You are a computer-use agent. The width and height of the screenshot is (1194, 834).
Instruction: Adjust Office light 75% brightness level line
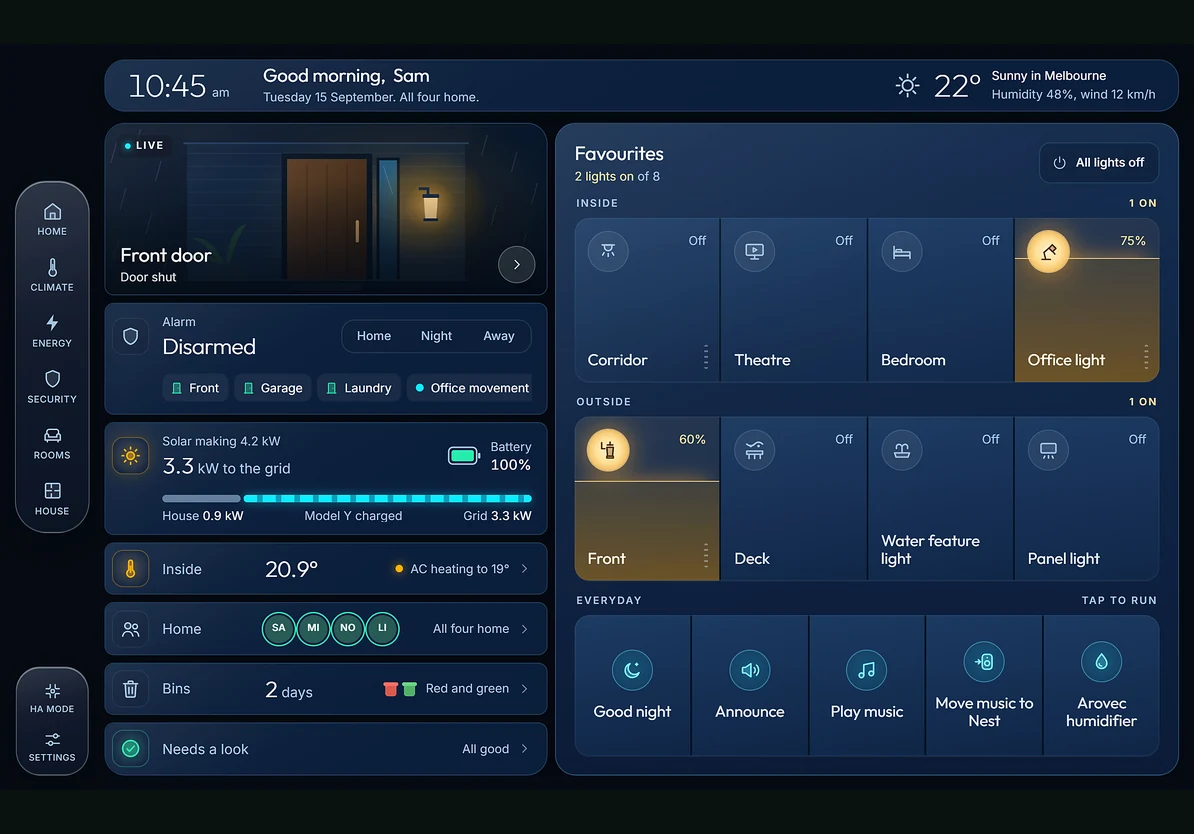click(x=1087, y=258)
